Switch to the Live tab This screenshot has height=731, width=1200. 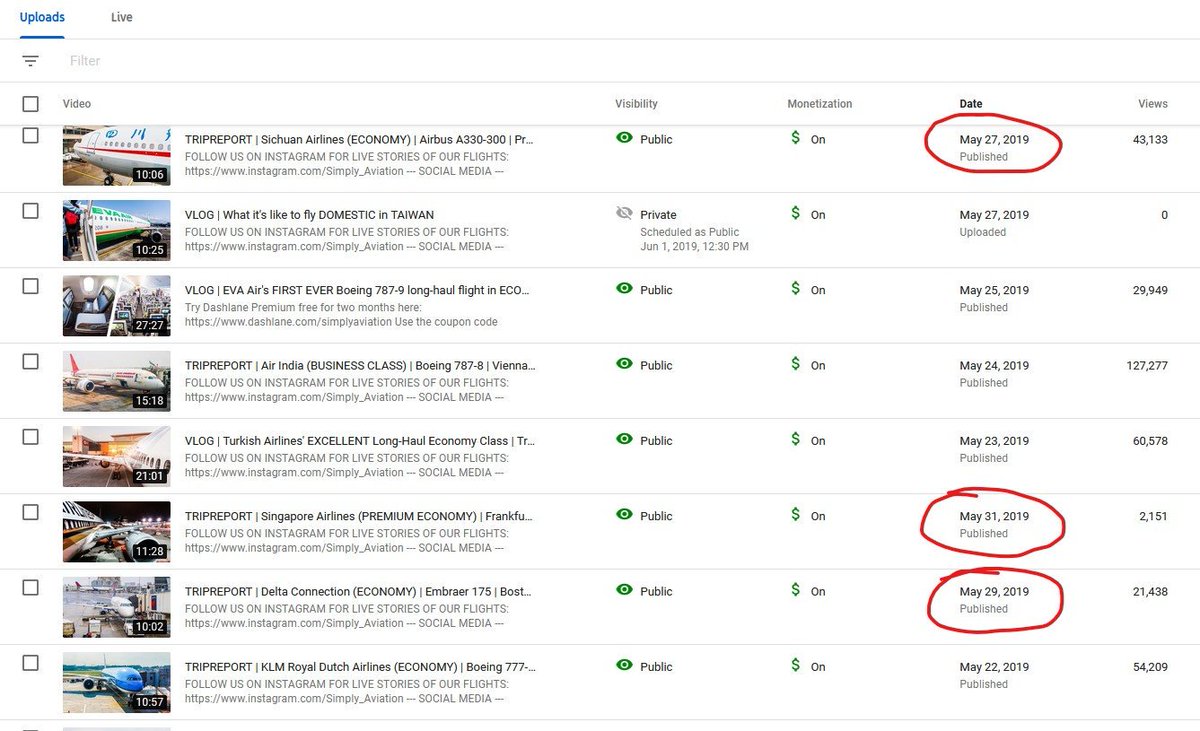pyautogui.click(x=122, y=18)
